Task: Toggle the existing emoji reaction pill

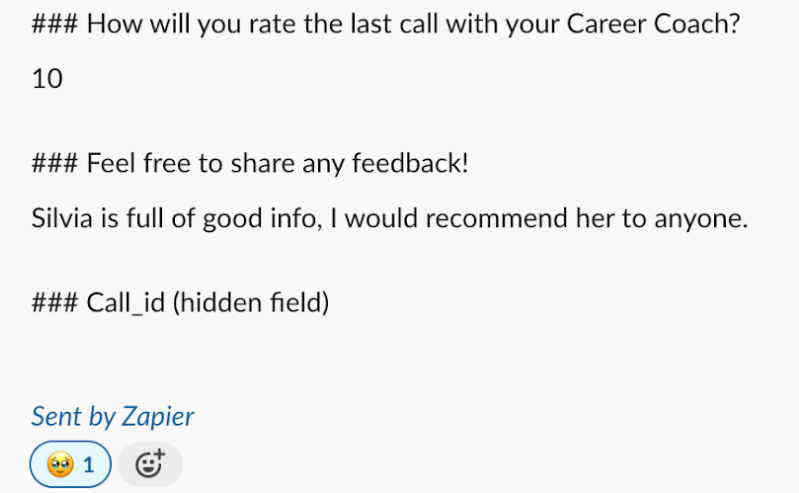Action: click(x=70, y=464)
